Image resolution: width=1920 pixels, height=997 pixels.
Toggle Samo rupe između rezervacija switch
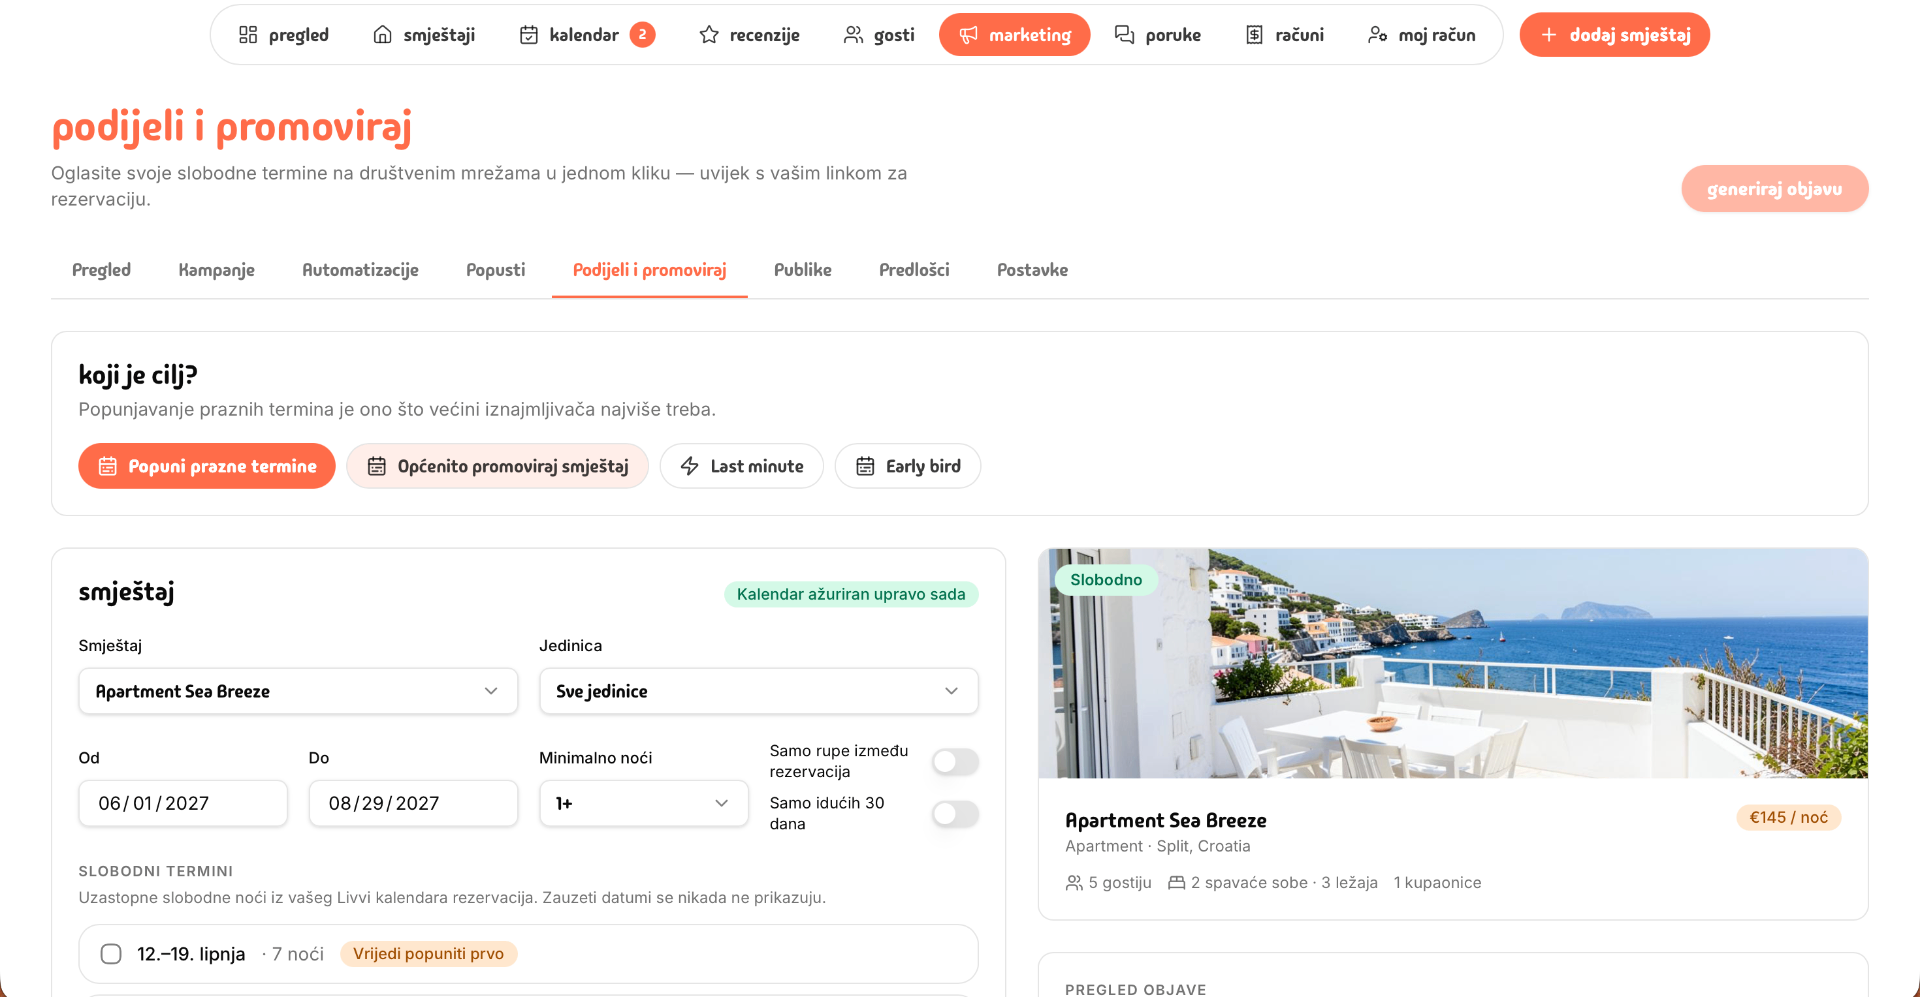coord(955,762)
